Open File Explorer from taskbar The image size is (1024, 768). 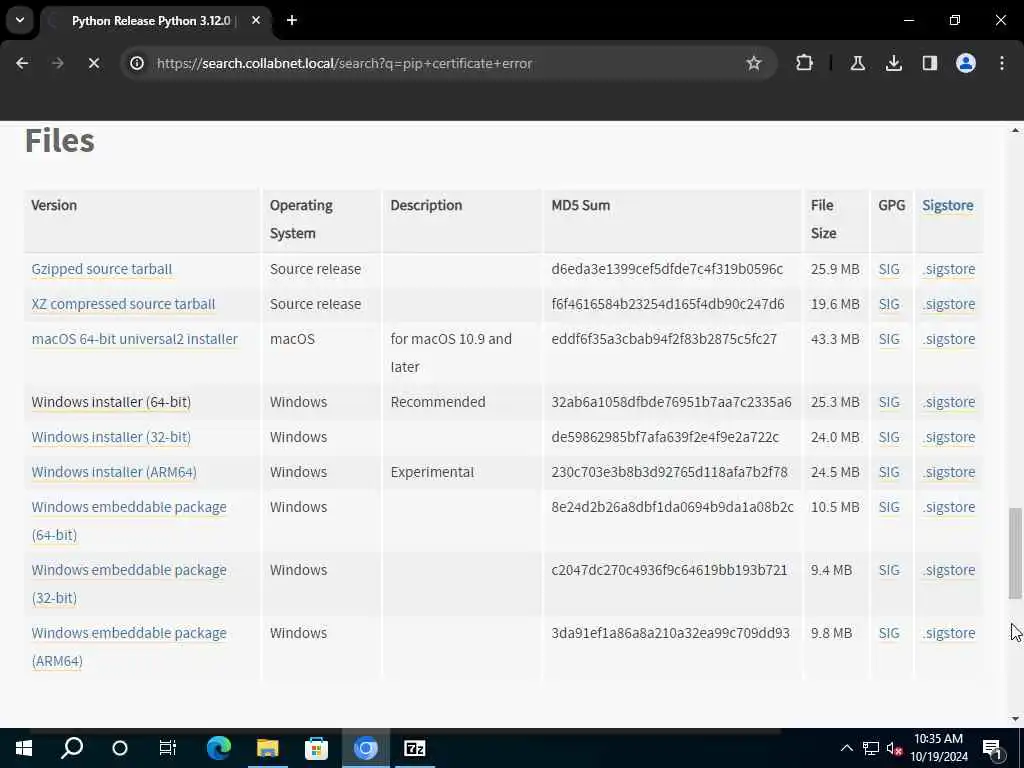coord(267,748)
